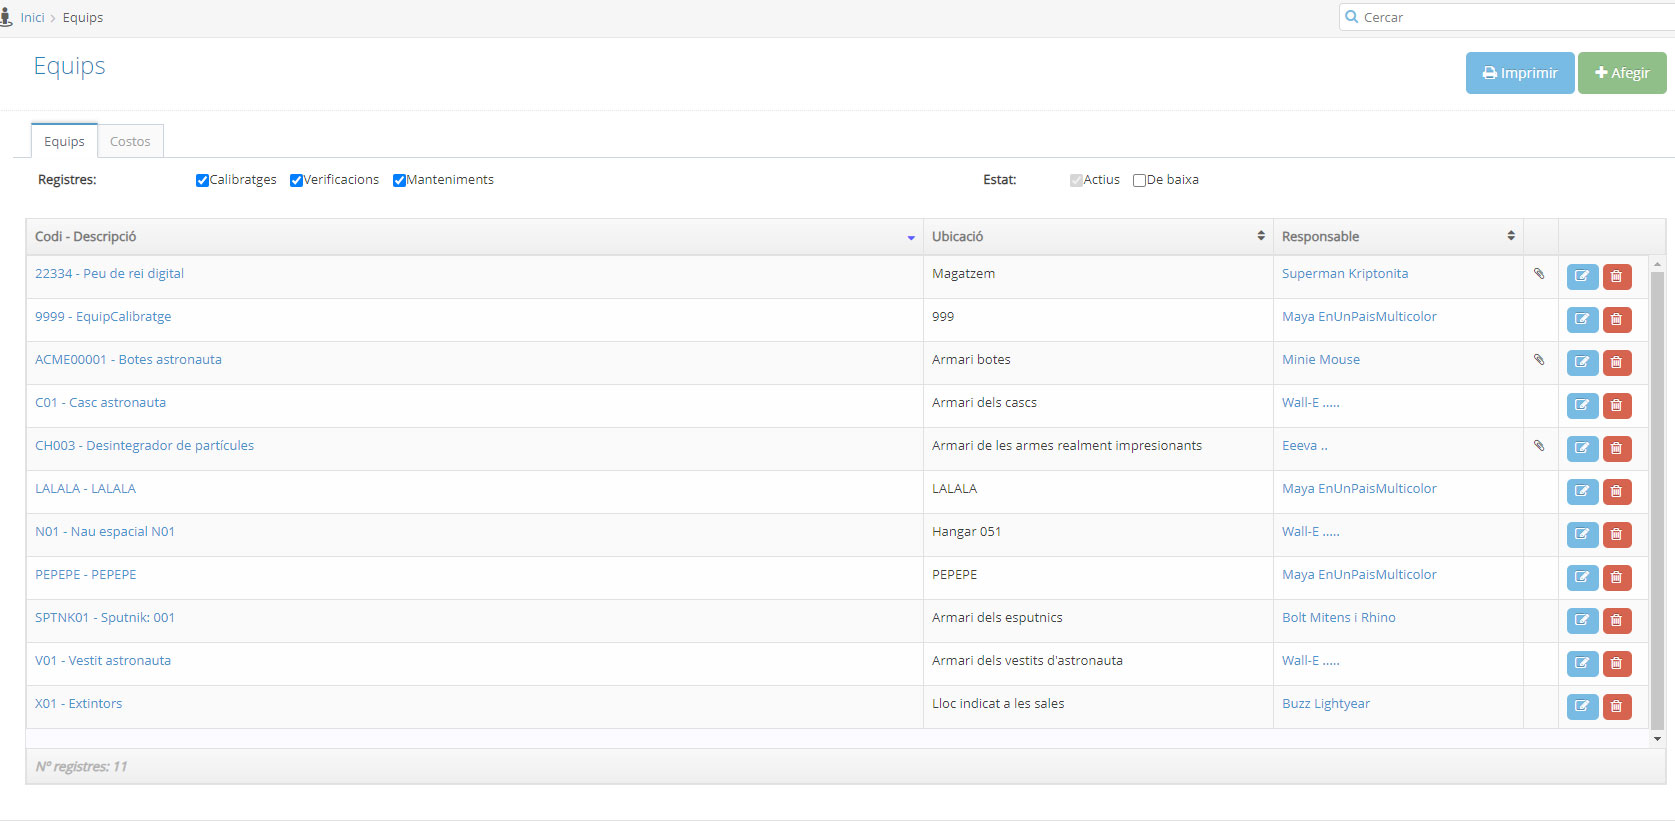
Task: Open responsible Bolt Mitens i Rhino link
Action: tap(1339, 617)
